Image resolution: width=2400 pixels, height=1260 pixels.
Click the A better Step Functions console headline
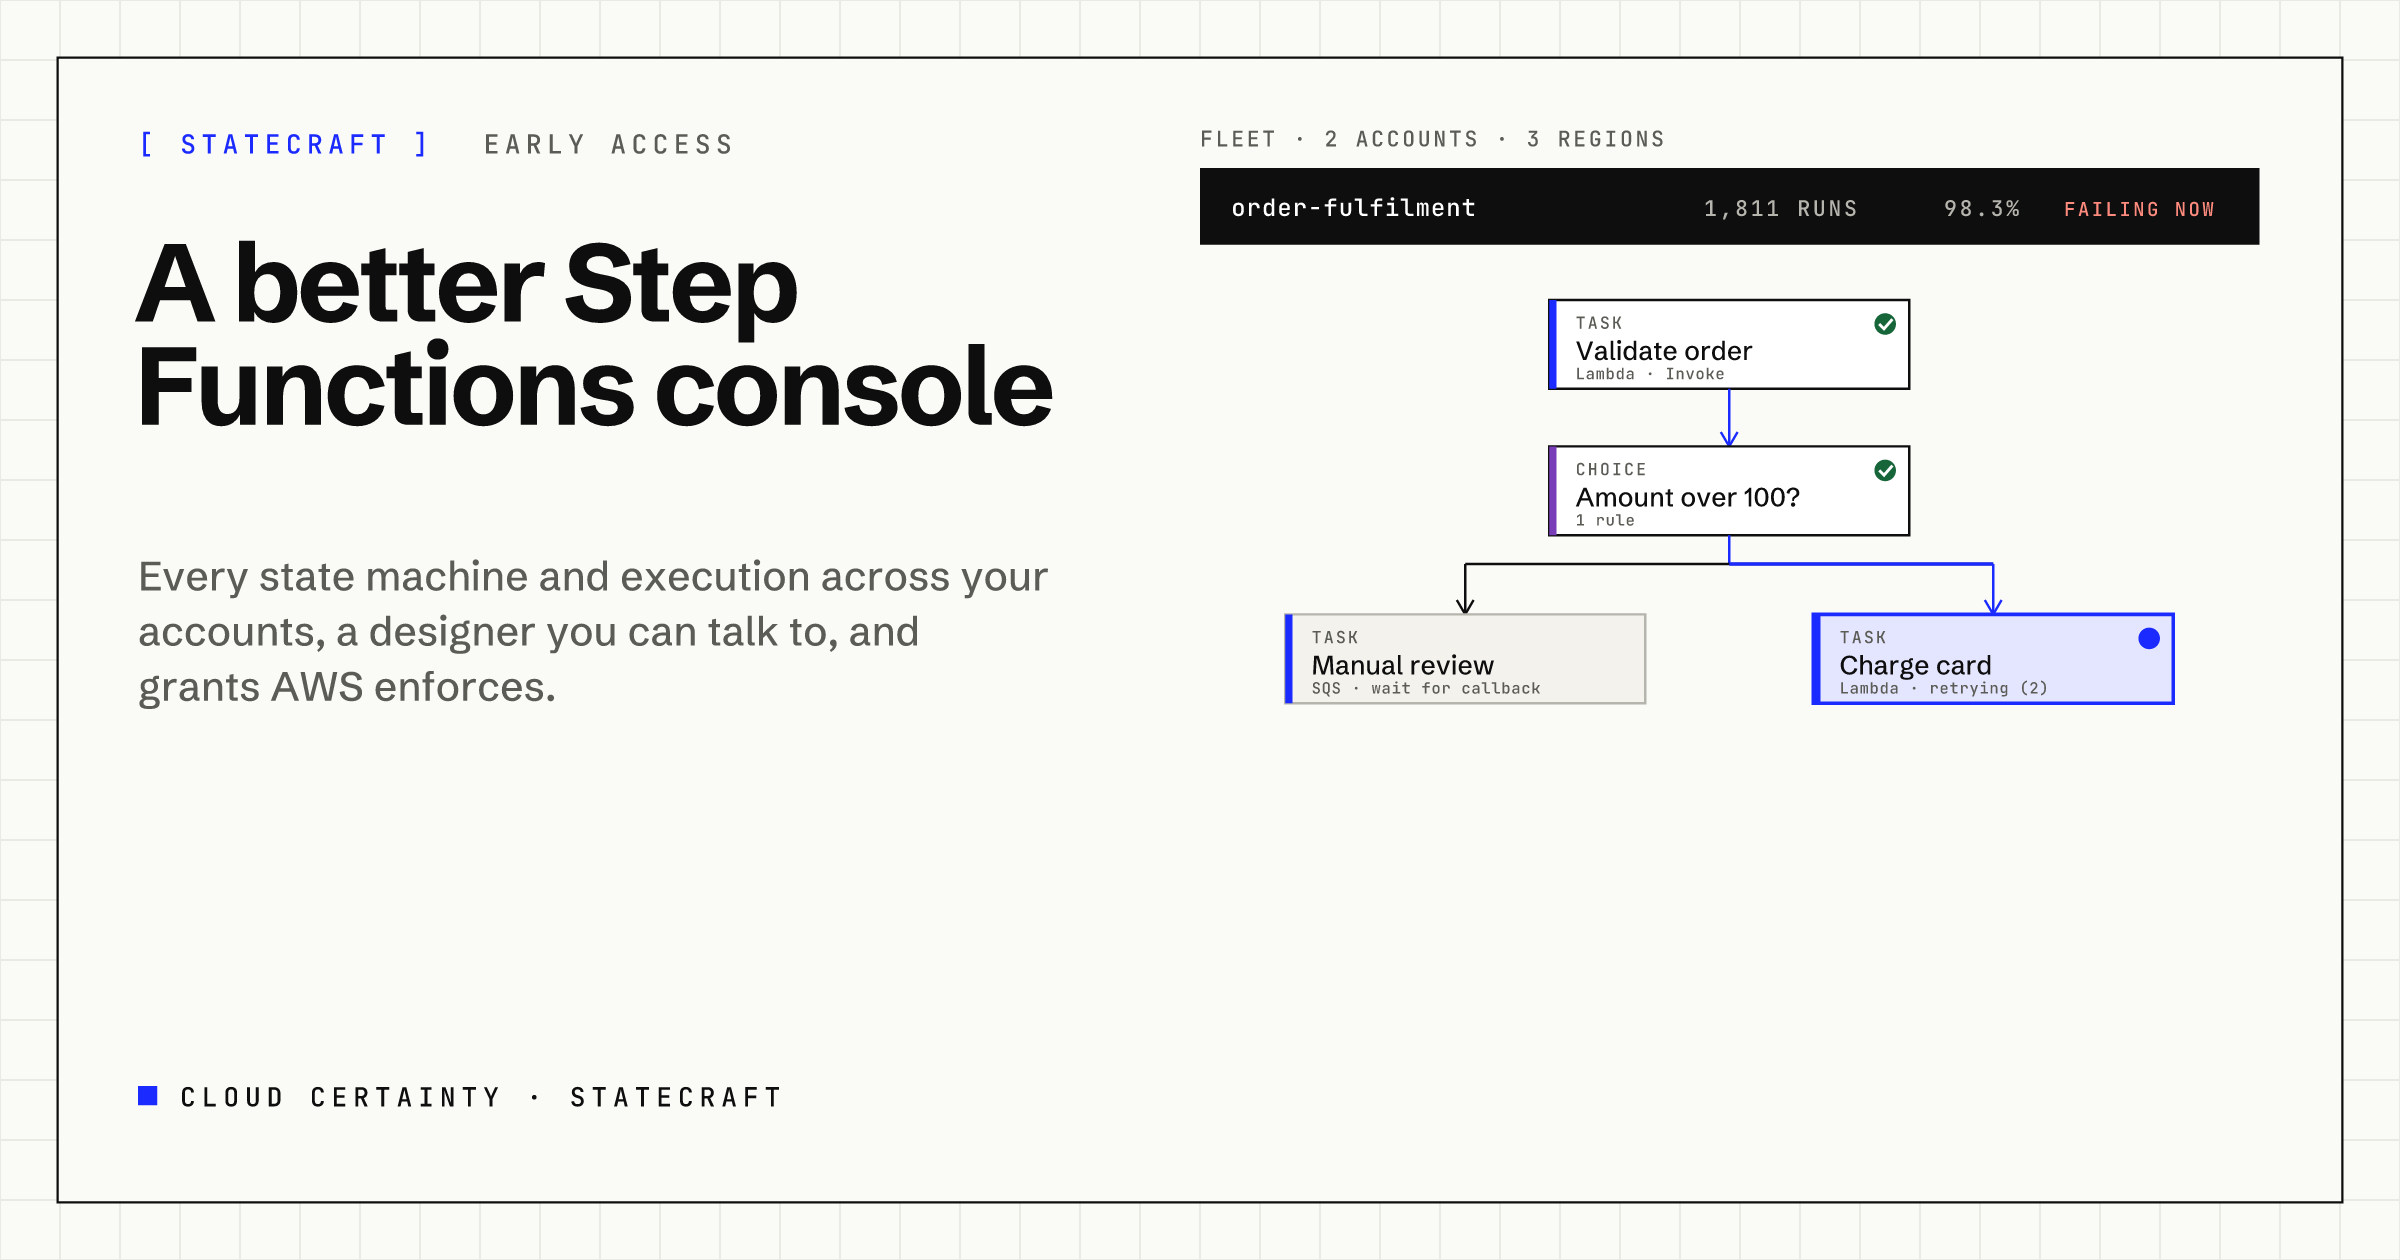(x=595, y=336)
